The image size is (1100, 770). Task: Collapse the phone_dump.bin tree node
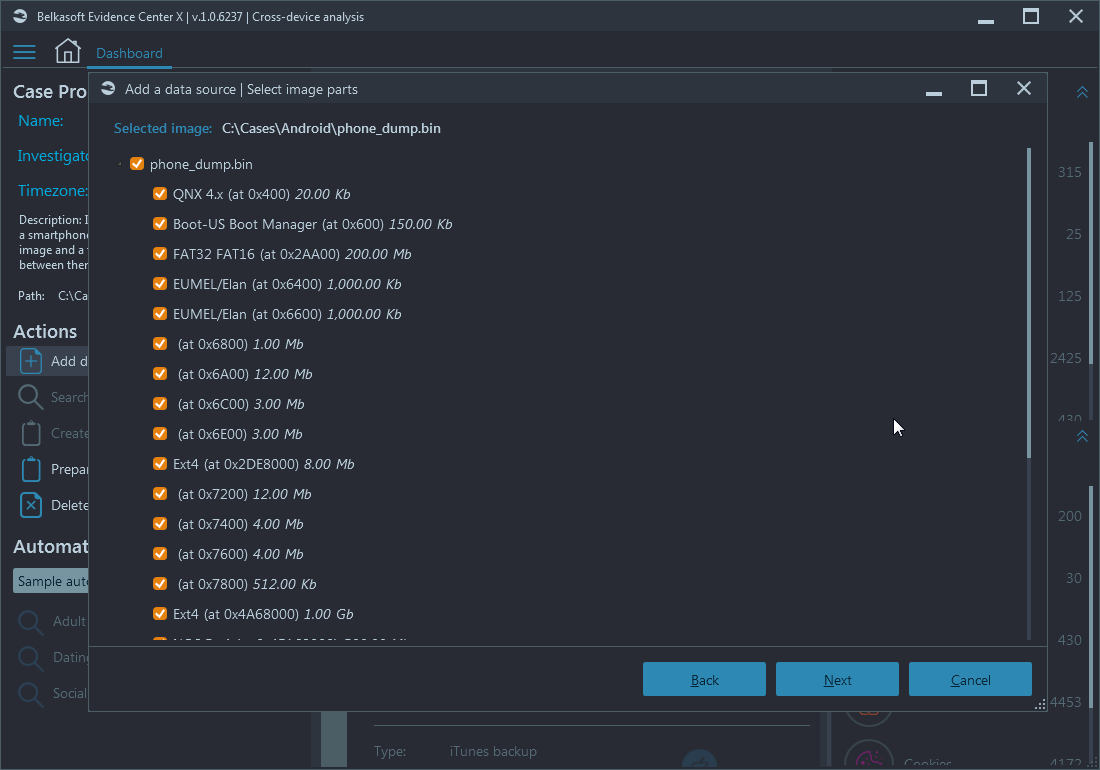tap(119, 164)
